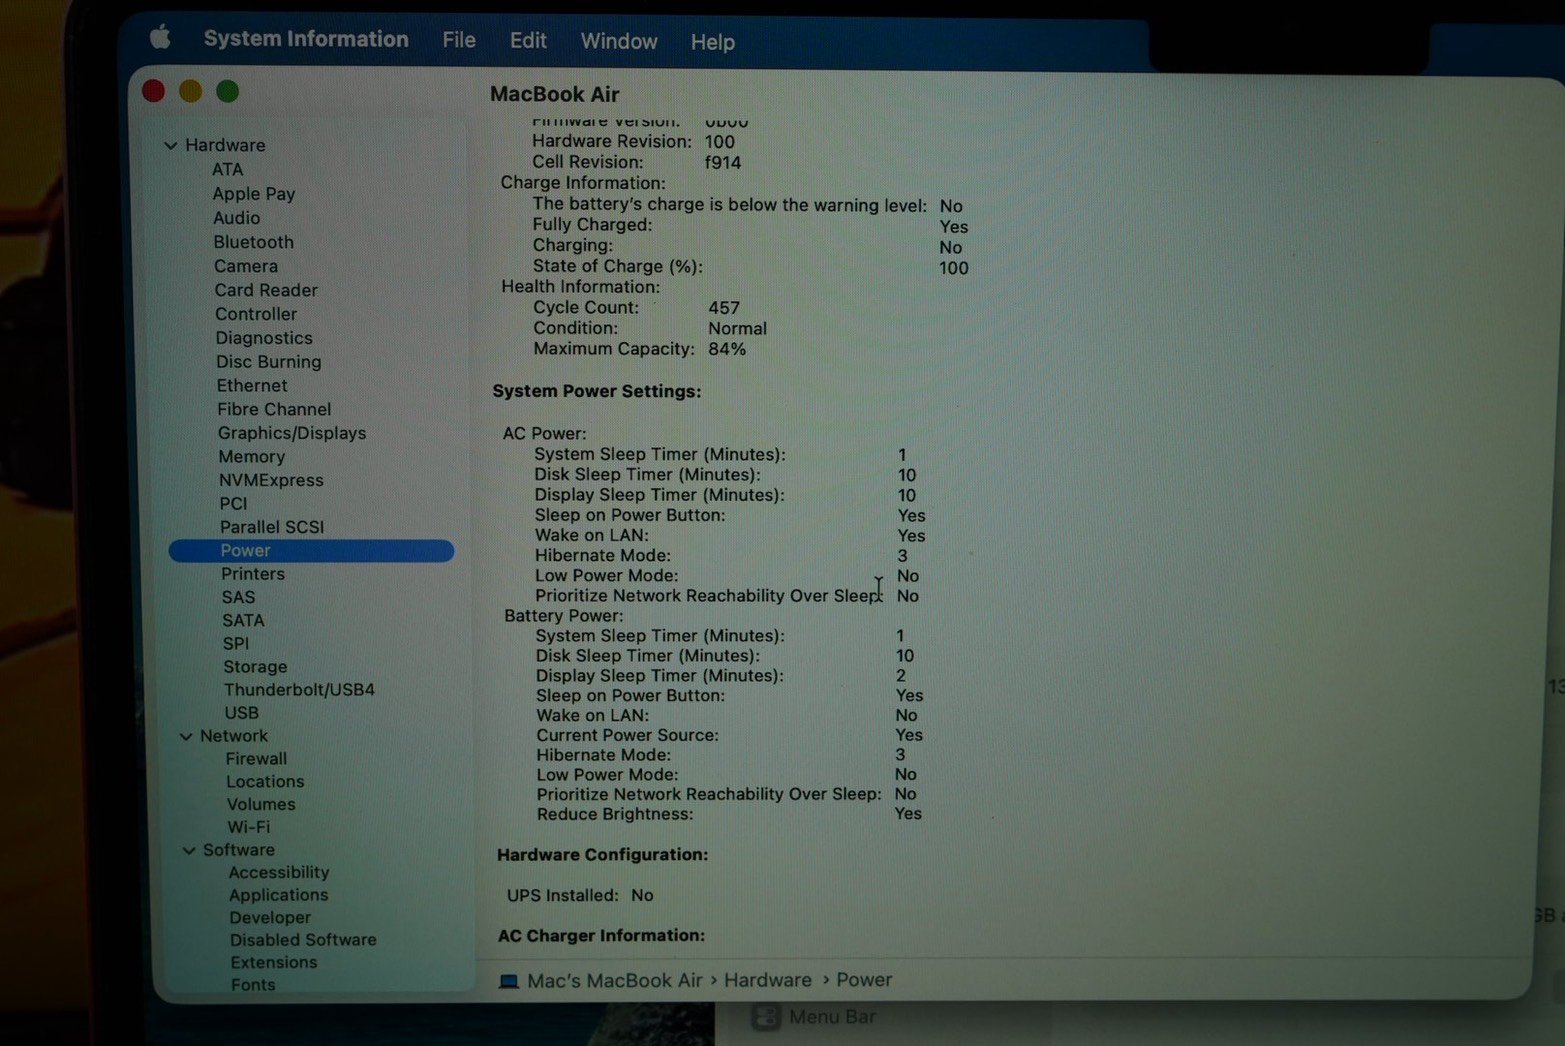Screen dimensions: 1565x1046
Task: Select Disc Burning in the sidebar
Action: click(269, 362)
